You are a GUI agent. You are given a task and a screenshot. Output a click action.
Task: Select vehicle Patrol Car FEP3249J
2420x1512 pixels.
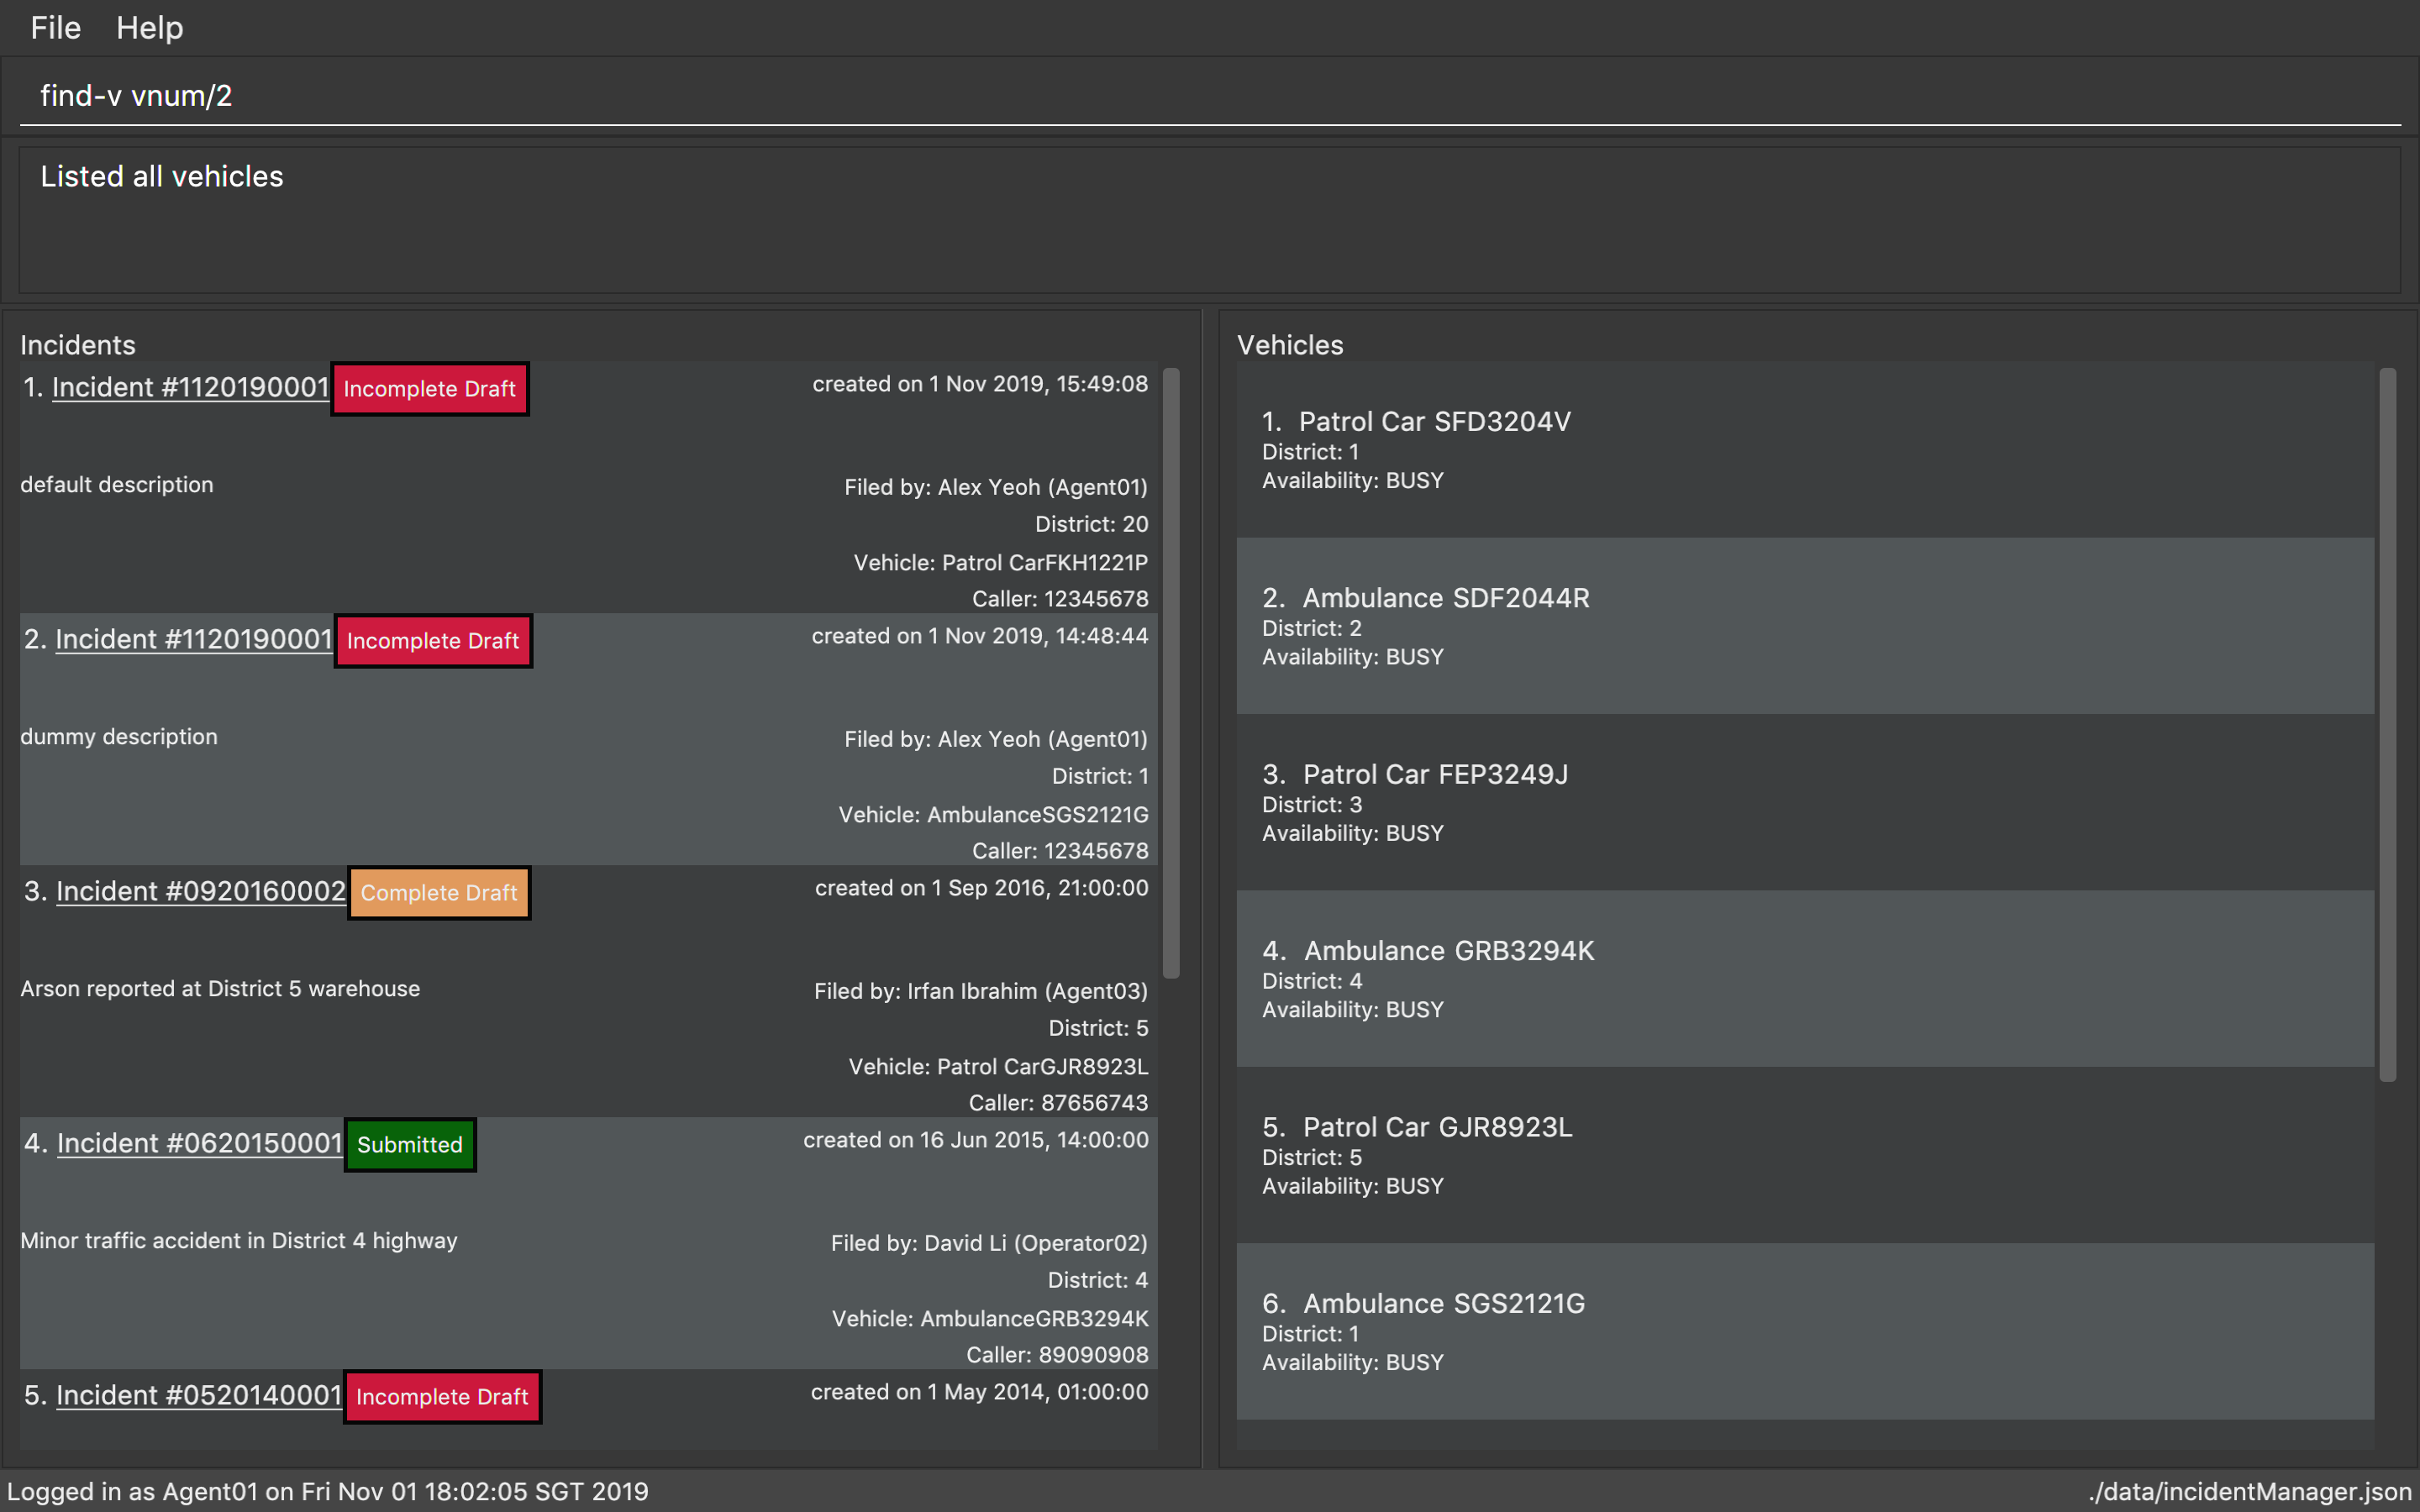(x=1805, y=803)
